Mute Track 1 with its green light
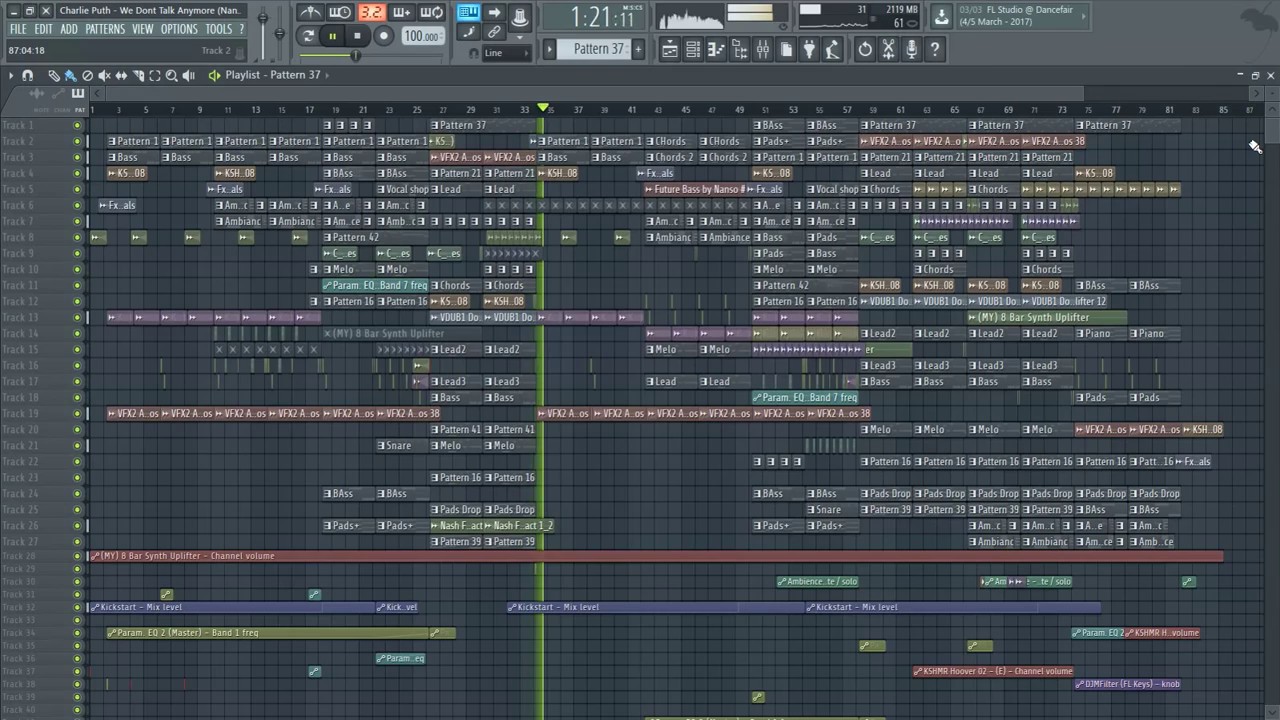This screenshot has height=720, width=1280. (x=77, y=125)
